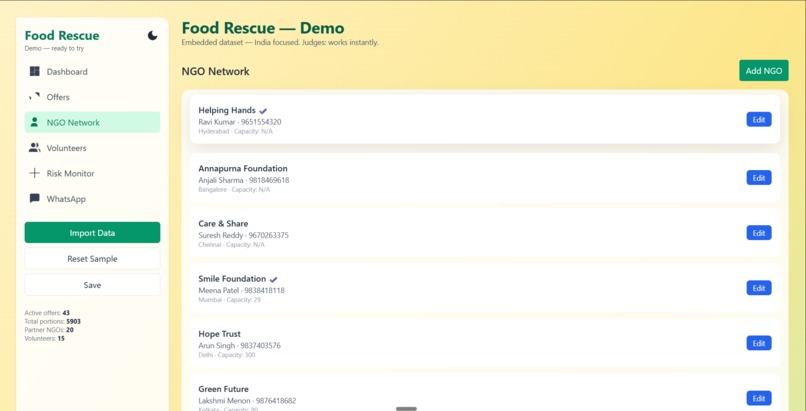Screen dimensions: 806x411
Task: Click Hyderabad capacity line
Action: [235, 132]
